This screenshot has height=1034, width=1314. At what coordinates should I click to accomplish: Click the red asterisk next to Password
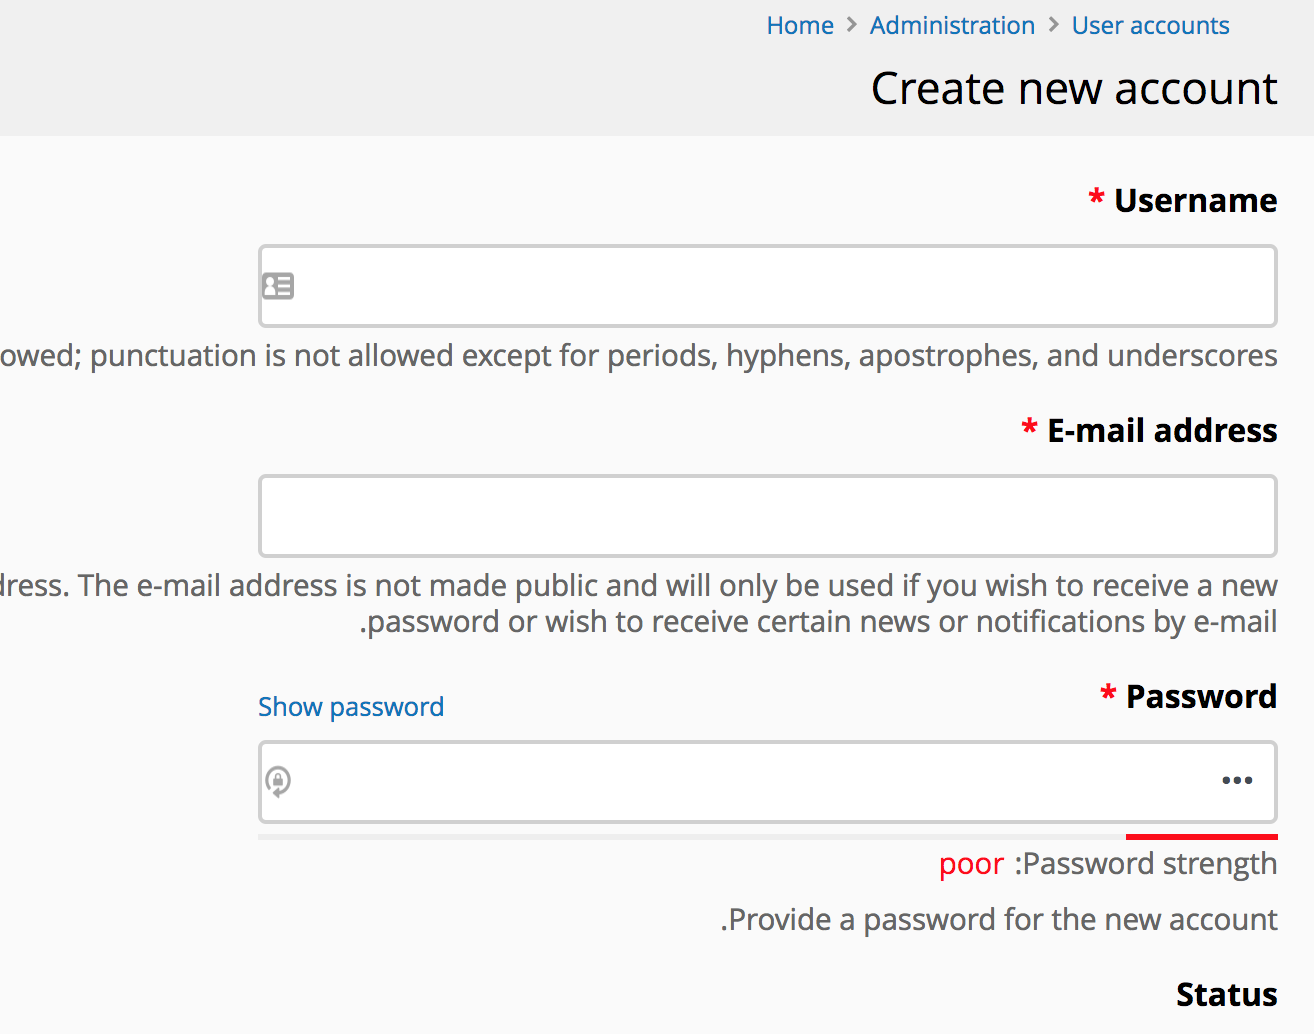[1107, 694]
